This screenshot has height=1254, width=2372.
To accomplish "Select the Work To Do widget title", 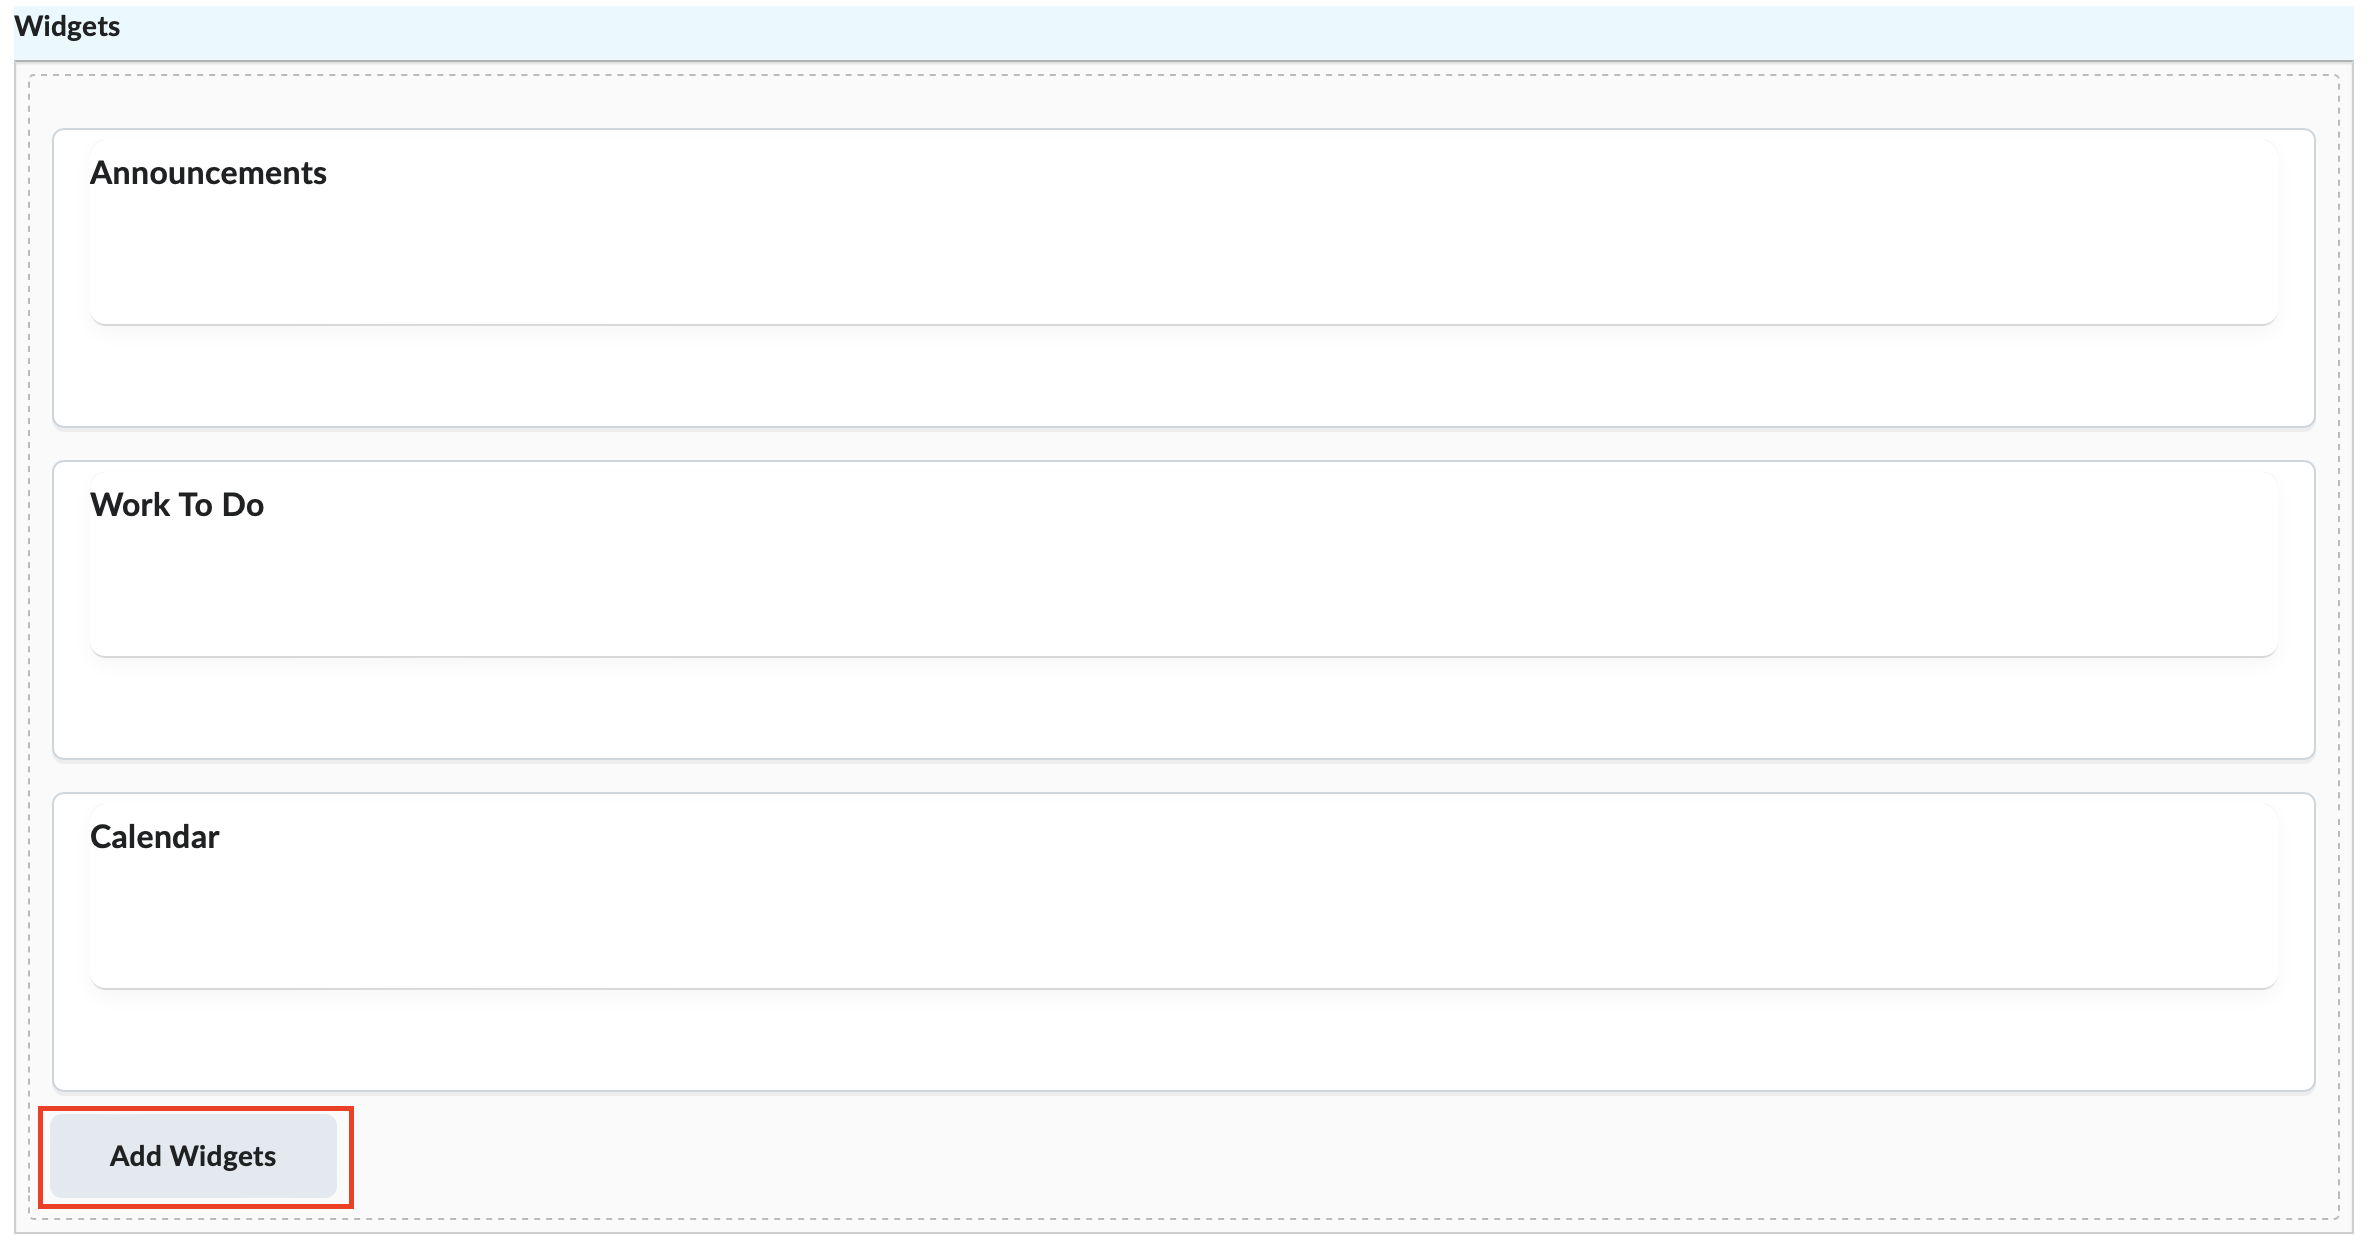I will point(177,505).
